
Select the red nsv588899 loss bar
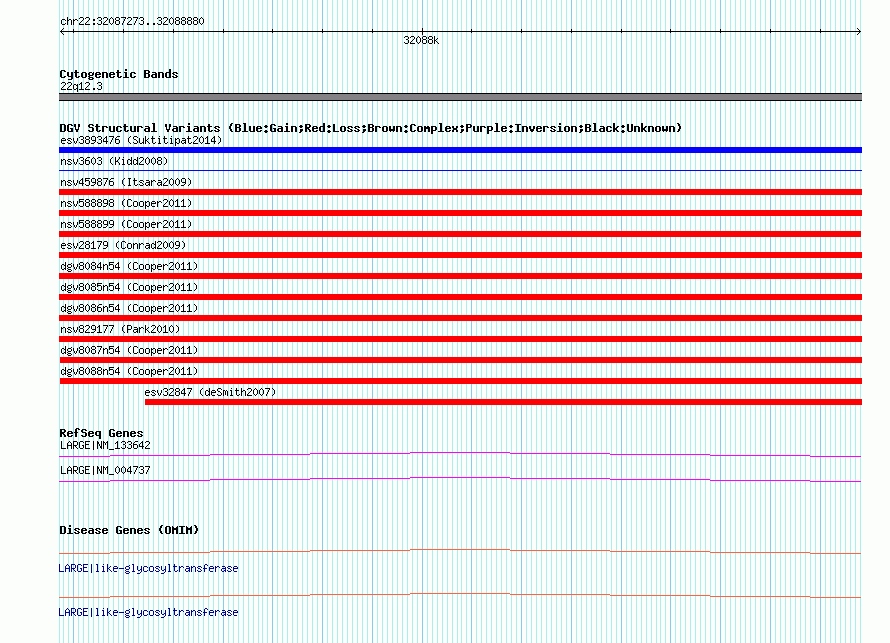pos(460,234)
